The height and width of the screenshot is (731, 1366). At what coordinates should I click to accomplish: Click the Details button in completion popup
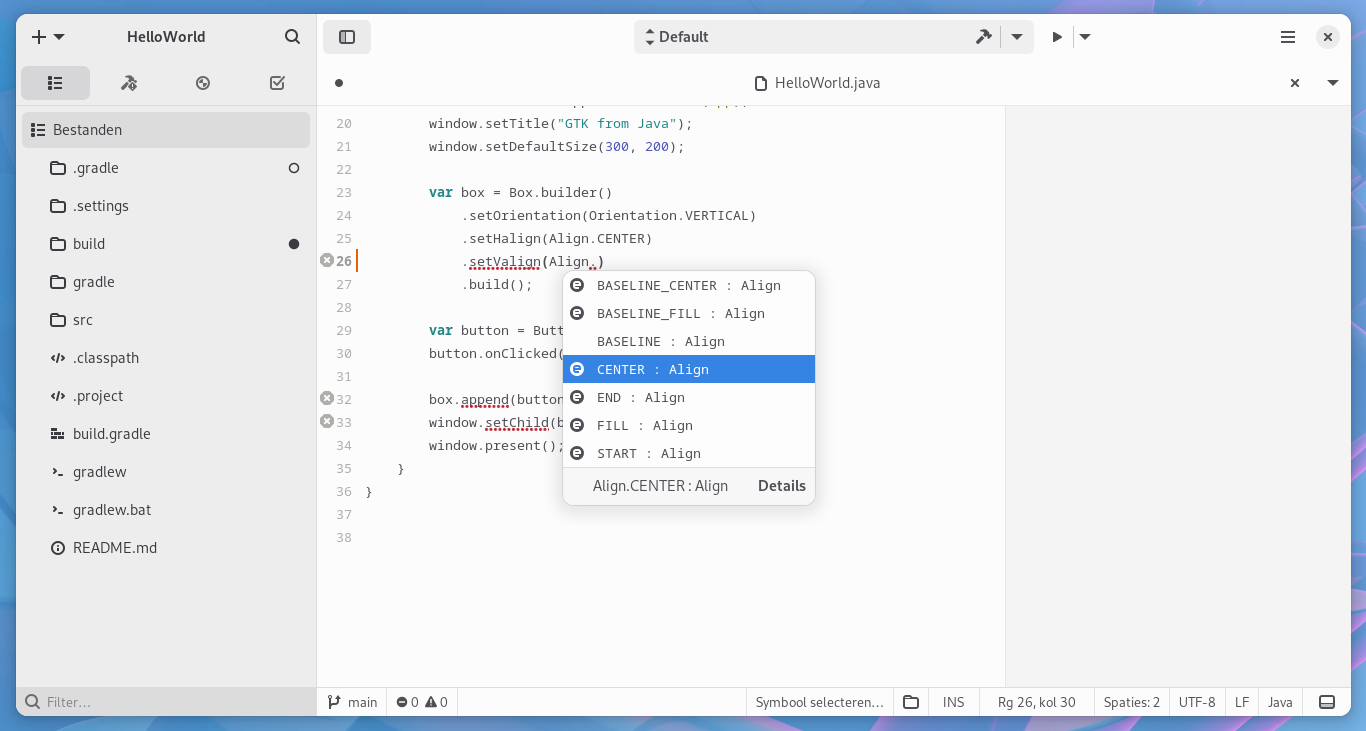click(781, 486)
